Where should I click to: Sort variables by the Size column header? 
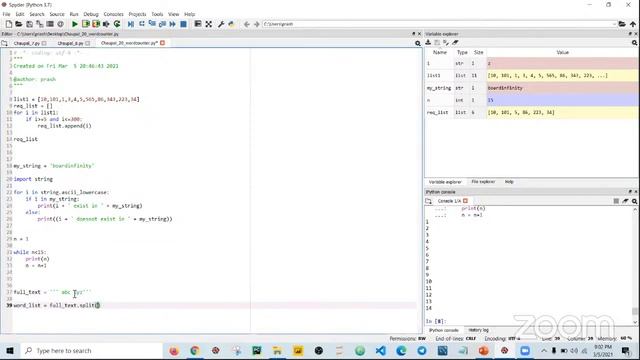(478, 52)
